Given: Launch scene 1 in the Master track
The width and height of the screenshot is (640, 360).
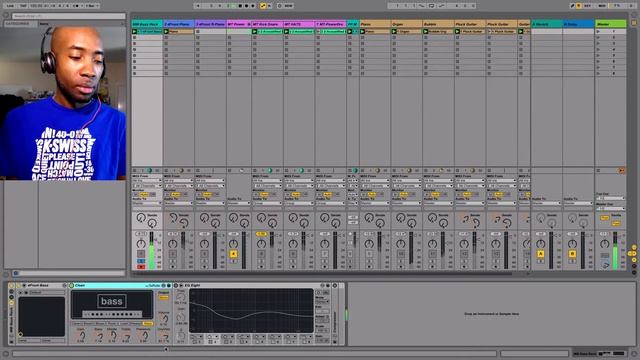Looking at the screenshot, I should pyautogui.click(x=598, y=31).
